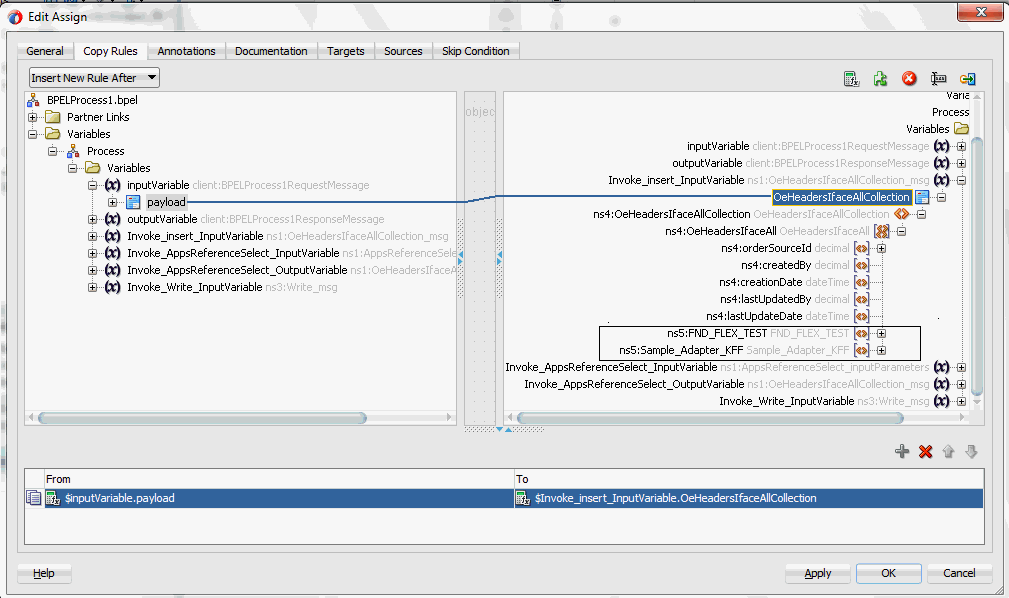This screenshot has width=1009, height=598.
Task: Expand right ns4:orderSourceId node
Action: coord(882,248)
